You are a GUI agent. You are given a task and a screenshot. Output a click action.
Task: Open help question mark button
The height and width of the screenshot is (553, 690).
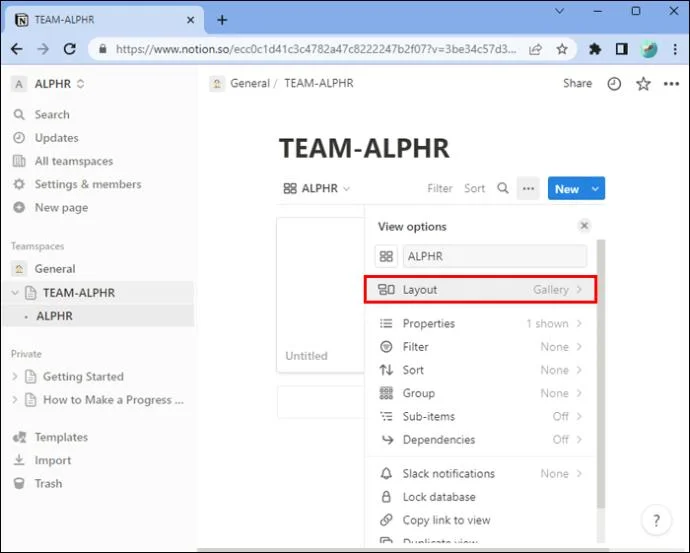[656, 520]
